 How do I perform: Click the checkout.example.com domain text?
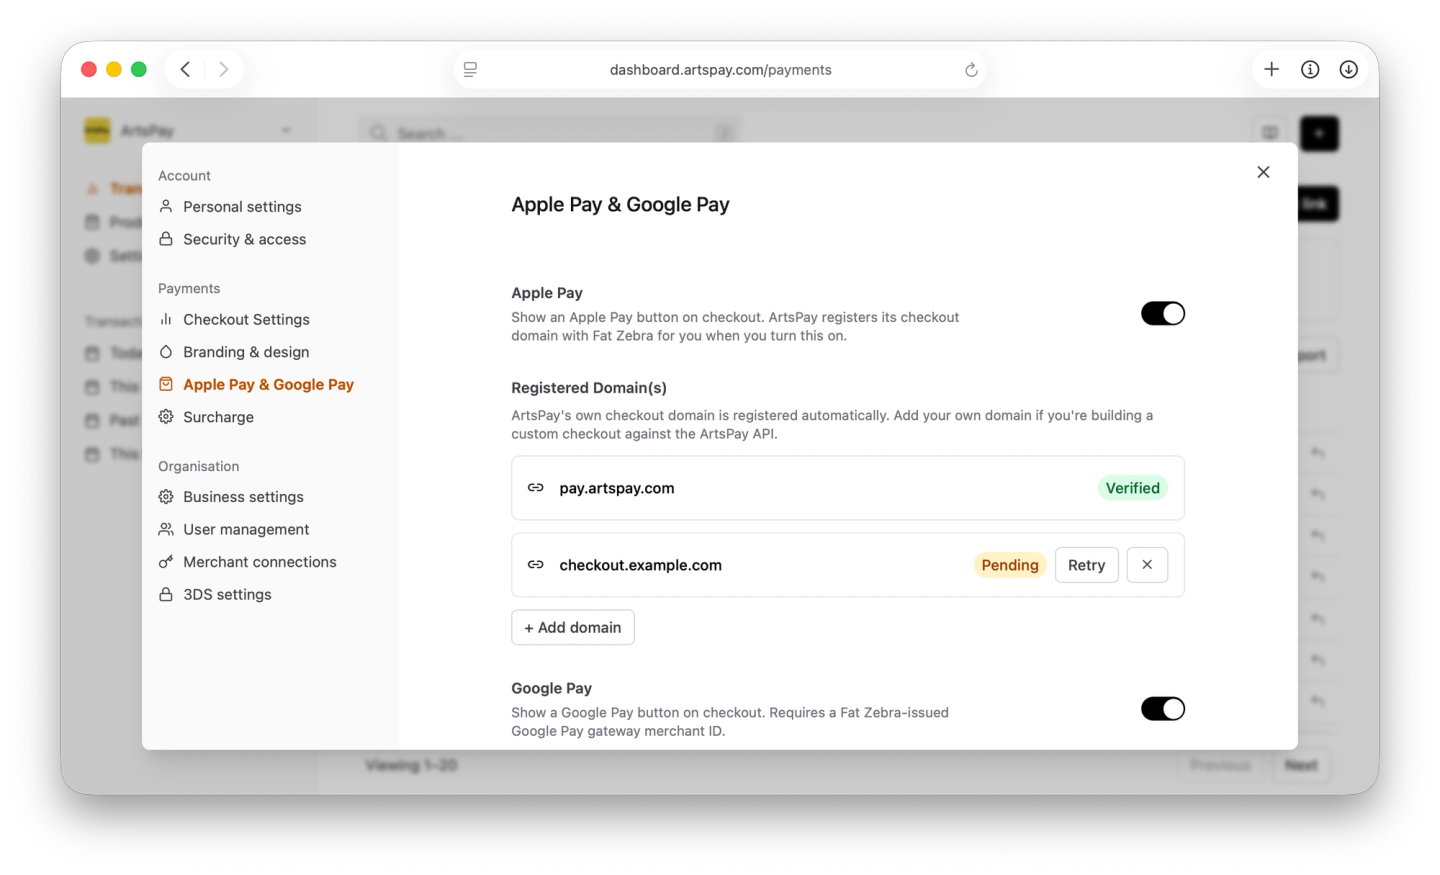[x=640, y=565]
